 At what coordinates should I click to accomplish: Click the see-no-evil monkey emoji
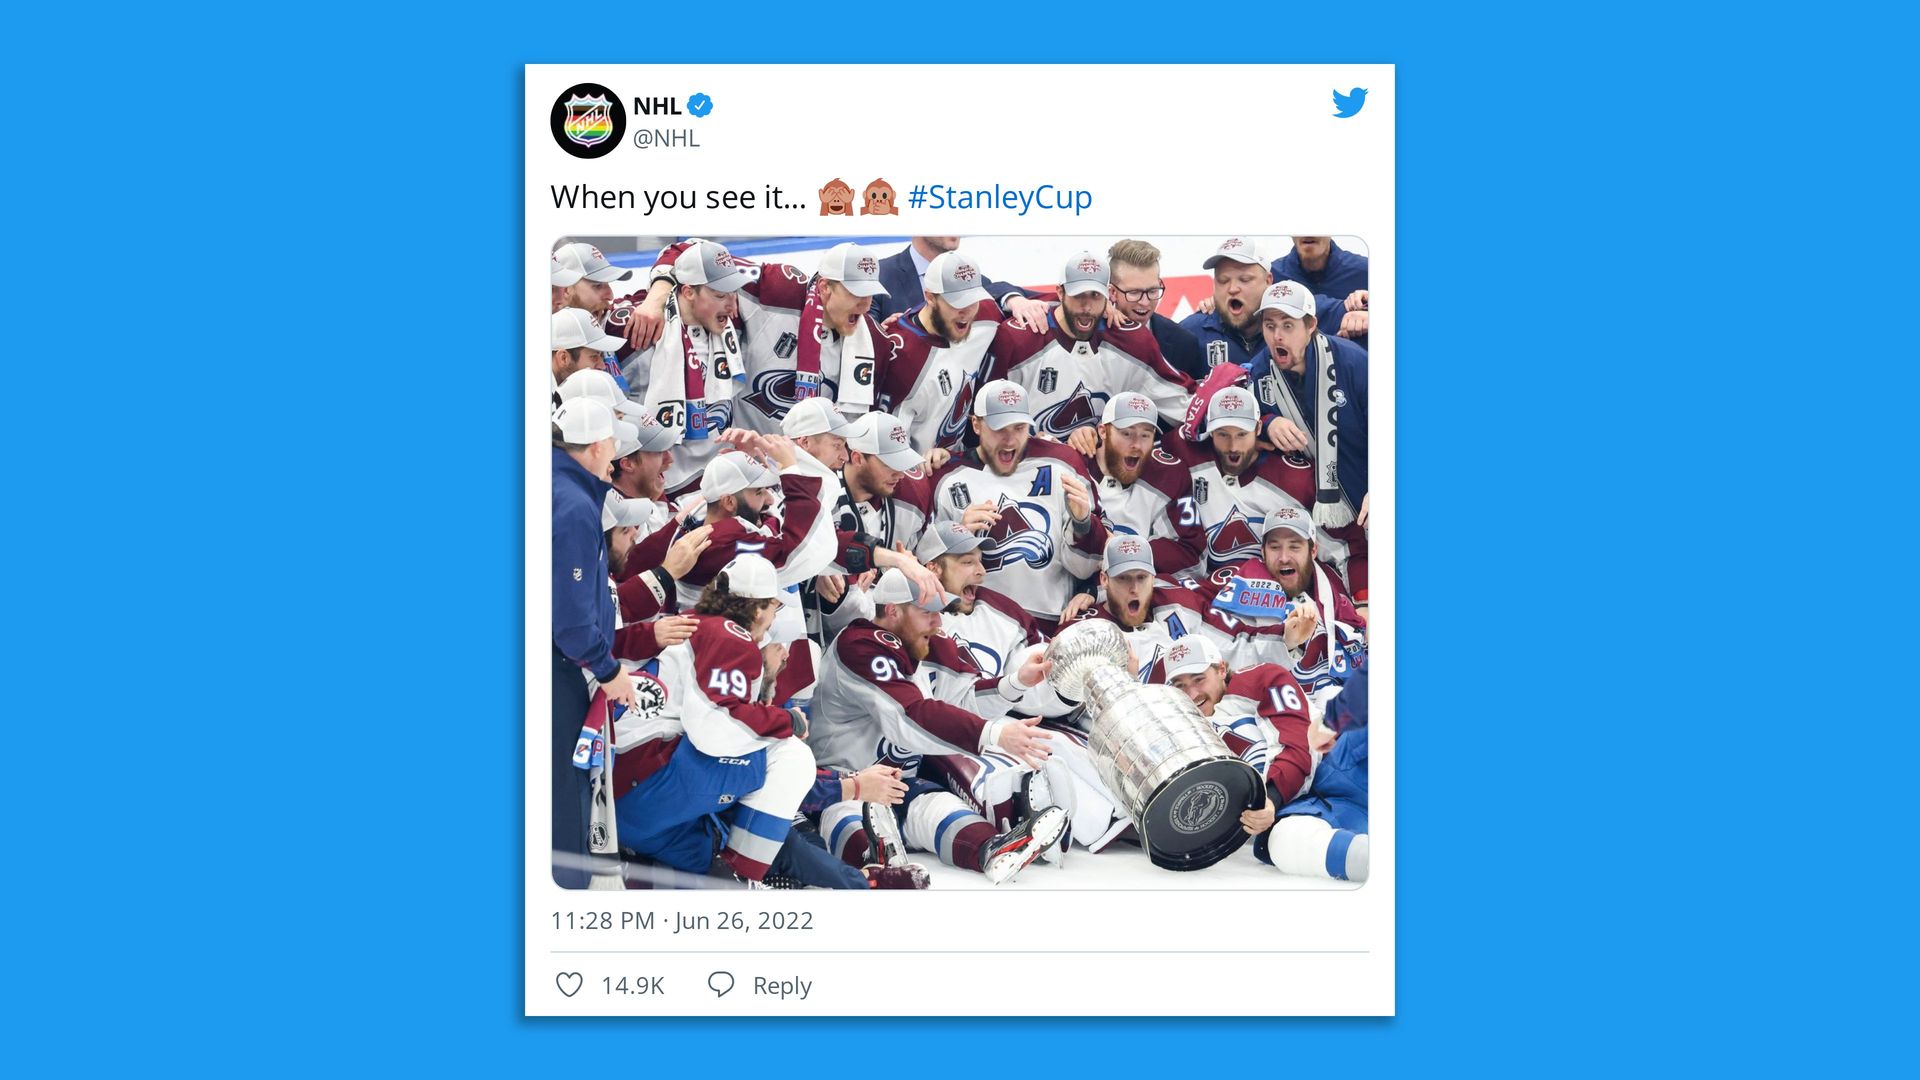(836, 197)
